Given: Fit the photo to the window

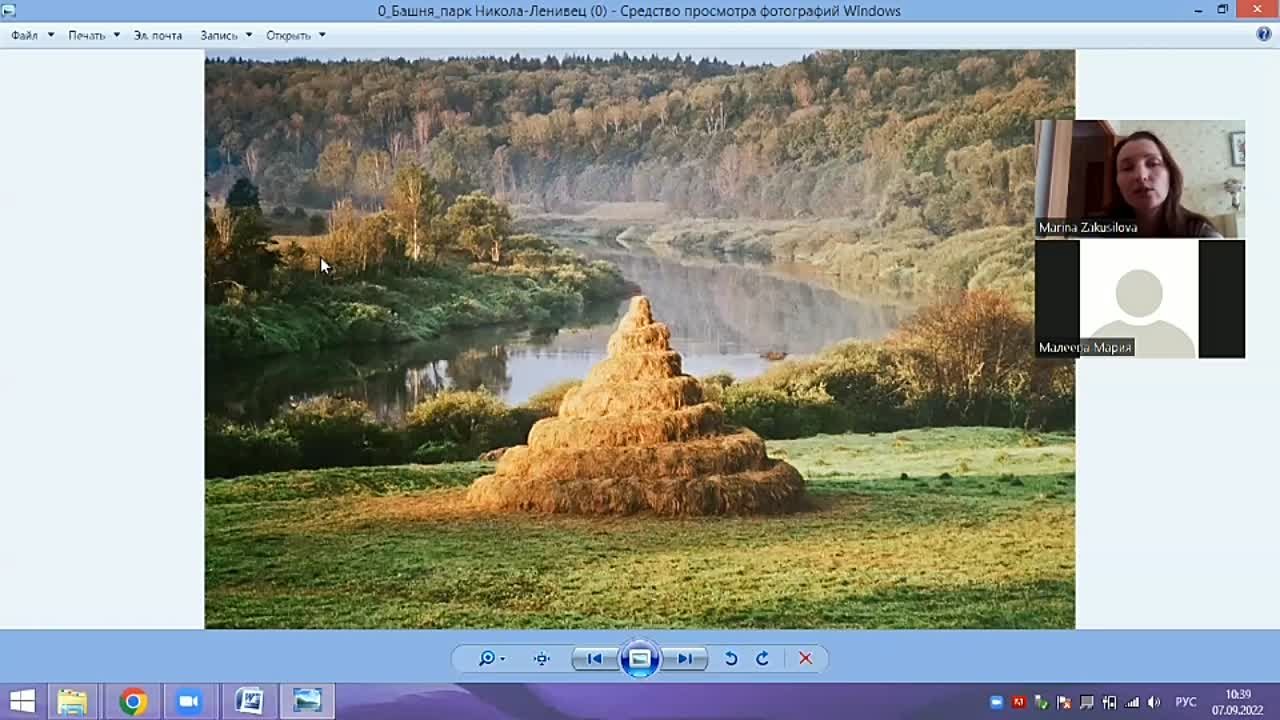Looking at the screenshot, I should (541, 658).
